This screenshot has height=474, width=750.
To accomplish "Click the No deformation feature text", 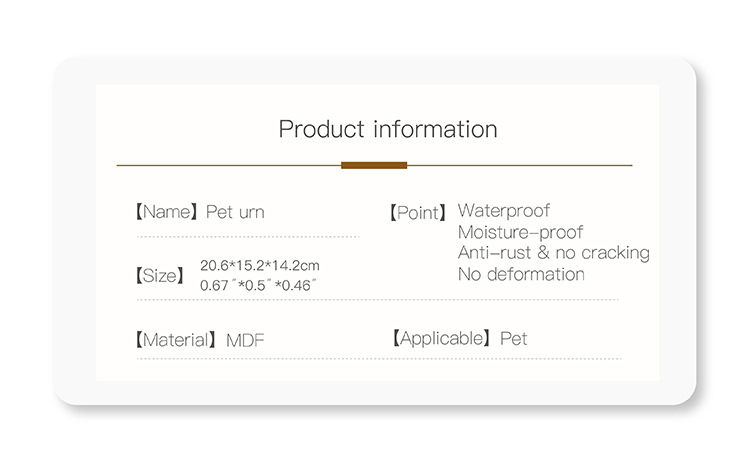I will [521, 274].
